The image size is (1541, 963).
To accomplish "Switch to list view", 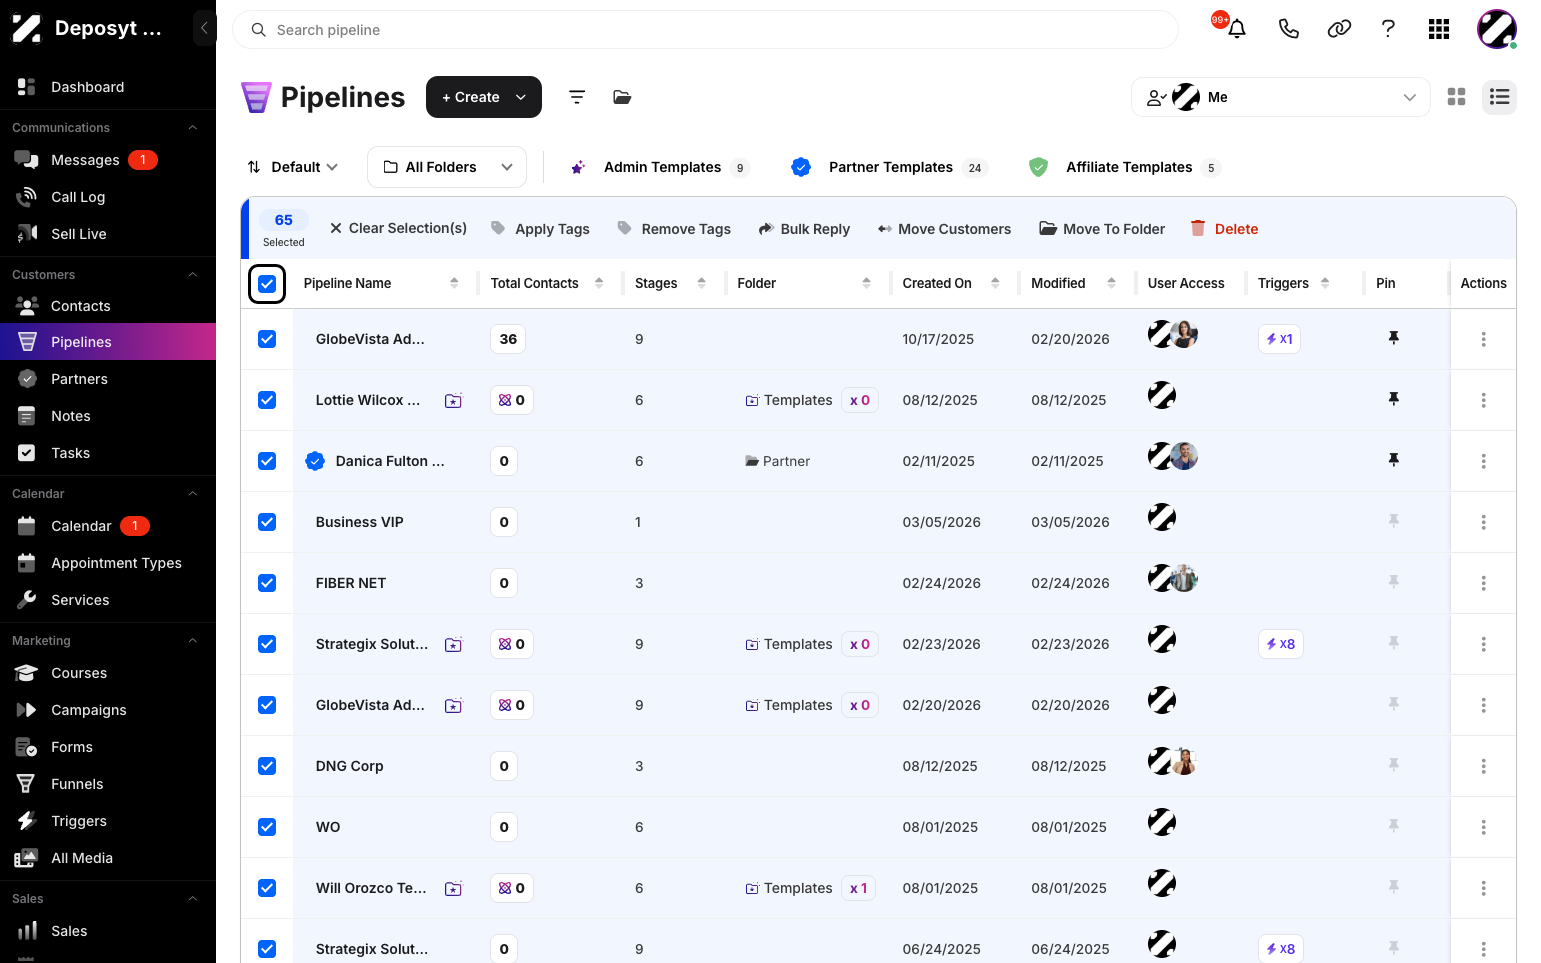I will coord(1499,97).
